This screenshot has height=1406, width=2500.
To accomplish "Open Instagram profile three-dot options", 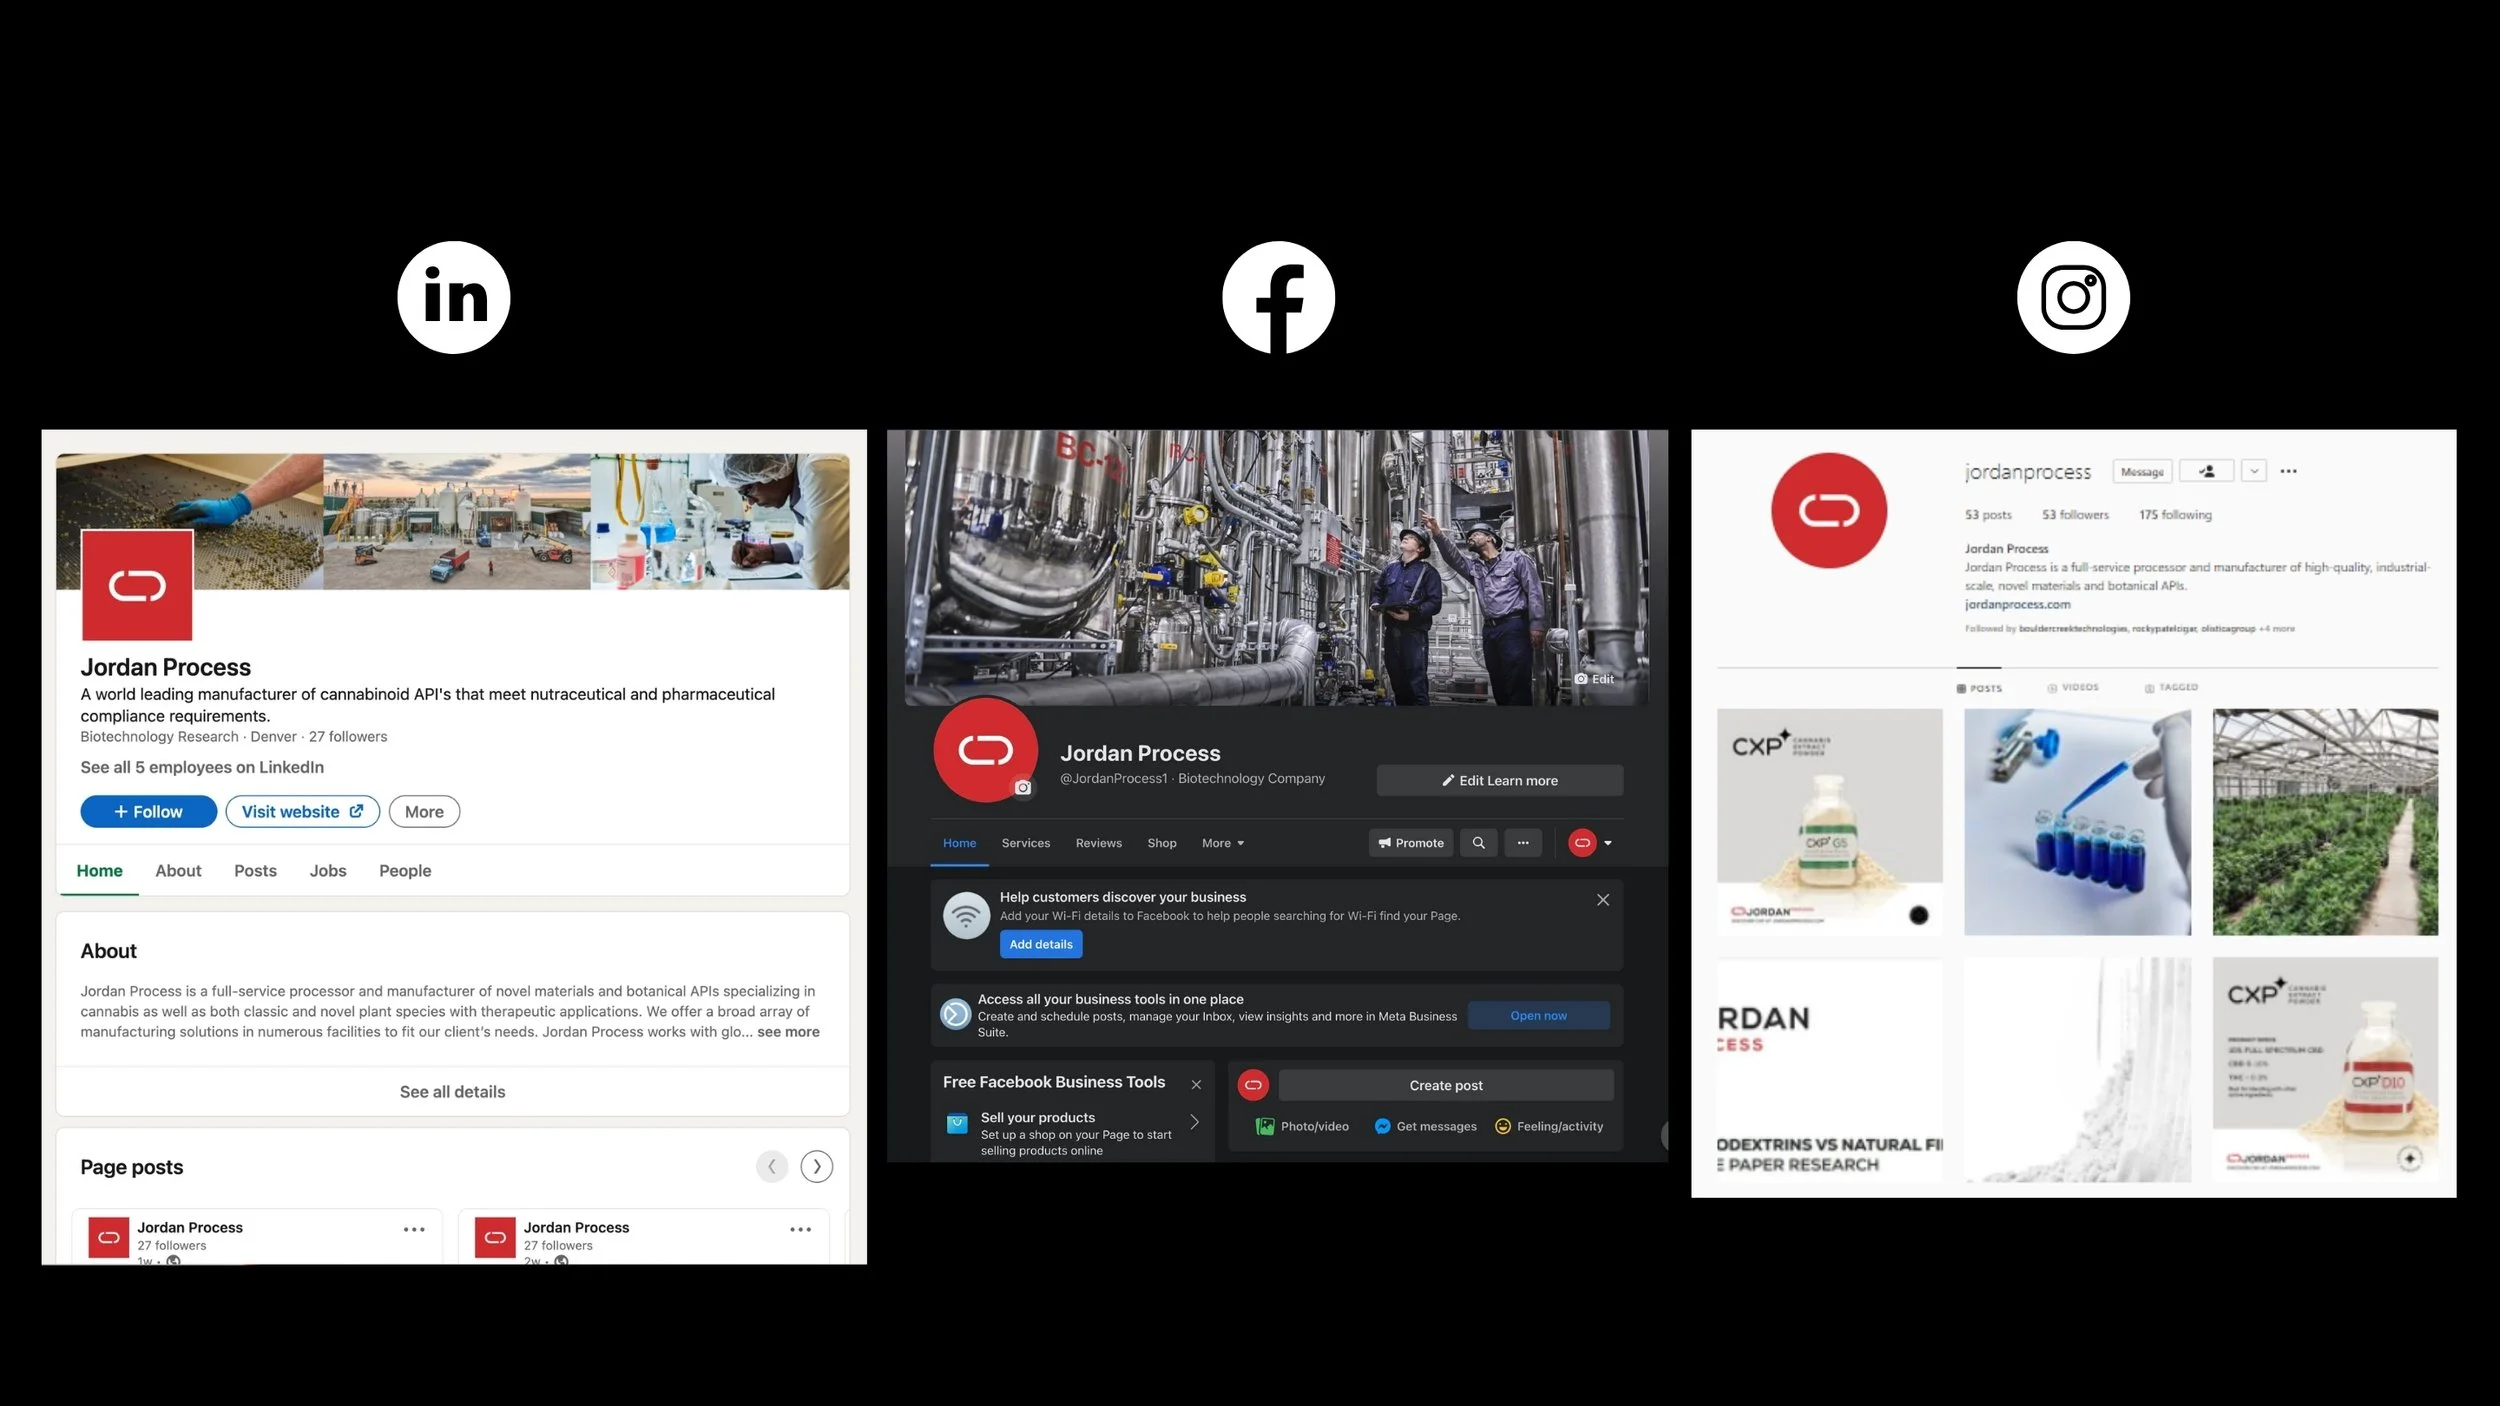I will (x=2288, y=471).
